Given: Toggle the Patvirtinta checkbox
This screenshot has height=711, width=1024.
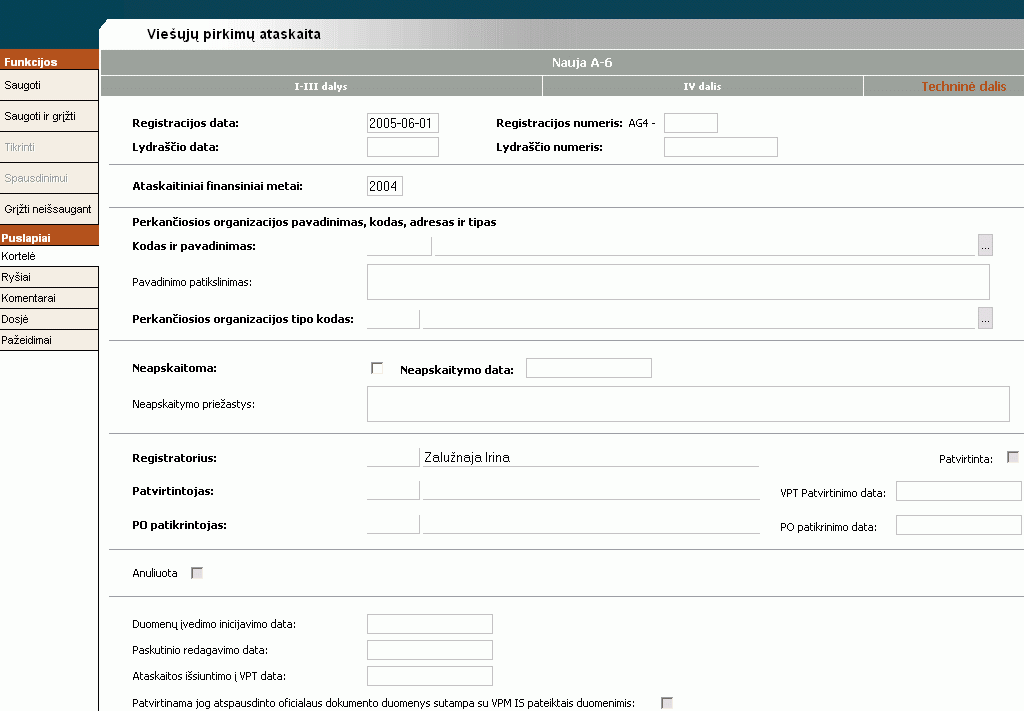Looking at the screenshot, I should [1013, 457].
